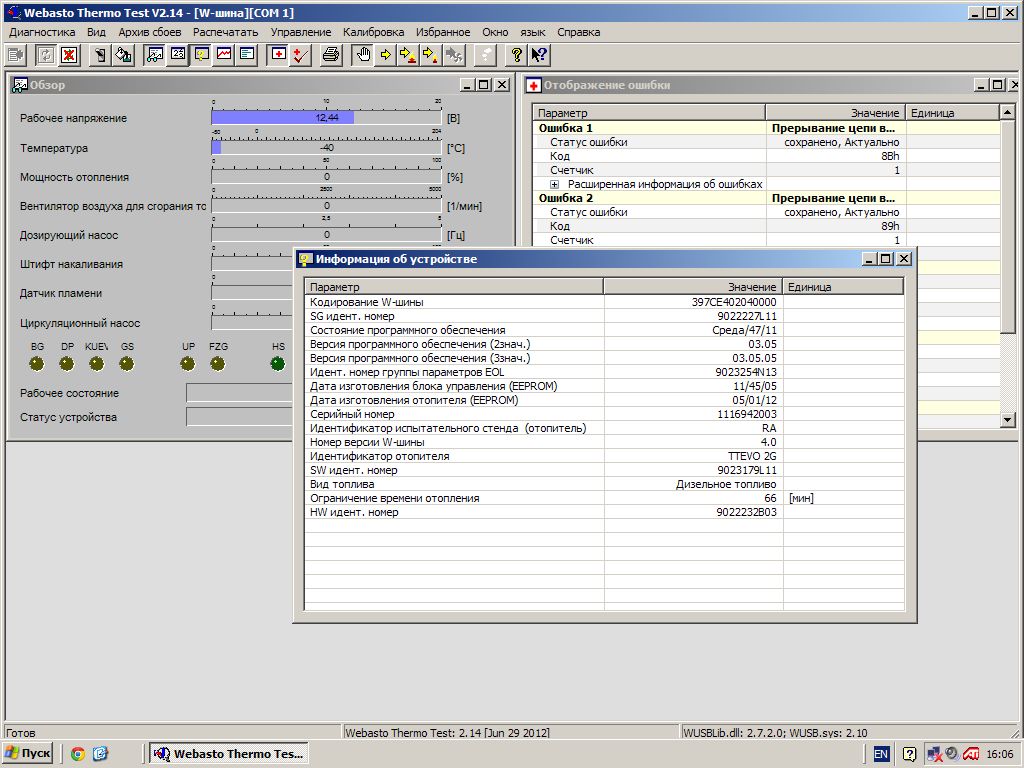Click the hand stop icon in the toolbar

tap(363, 55)
